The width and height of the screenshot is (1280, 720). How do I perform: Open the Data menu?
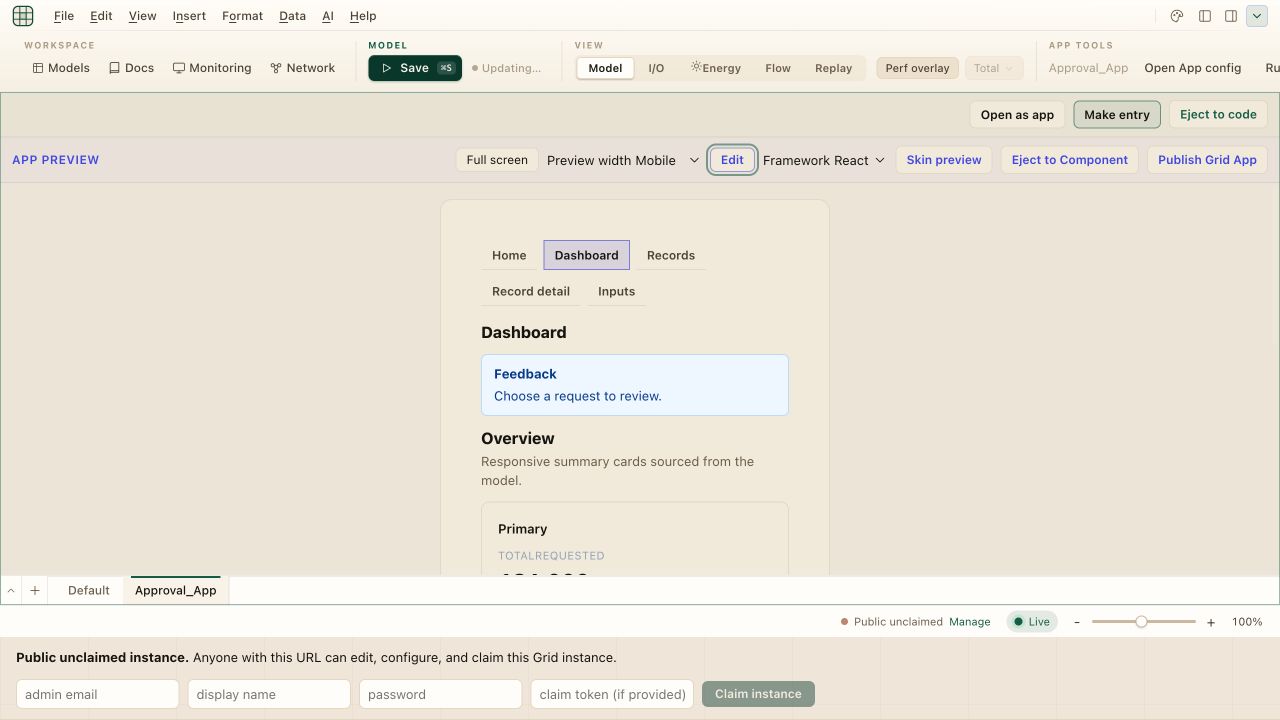292,16
